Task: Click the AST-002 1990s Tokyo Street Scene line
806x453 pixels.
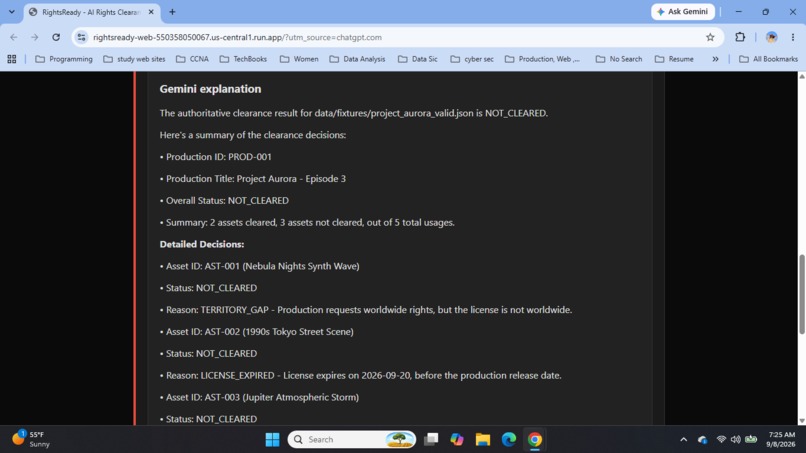Action: [x=257, y=332]
